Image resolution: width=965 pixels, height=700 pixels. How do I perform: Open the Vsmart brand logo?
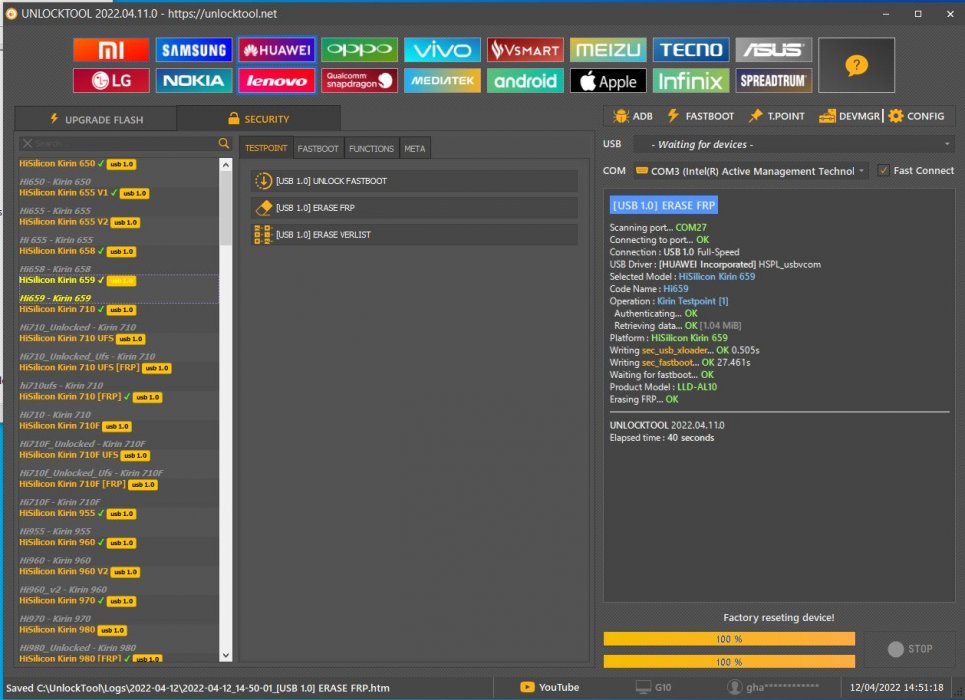click(525, 50)
